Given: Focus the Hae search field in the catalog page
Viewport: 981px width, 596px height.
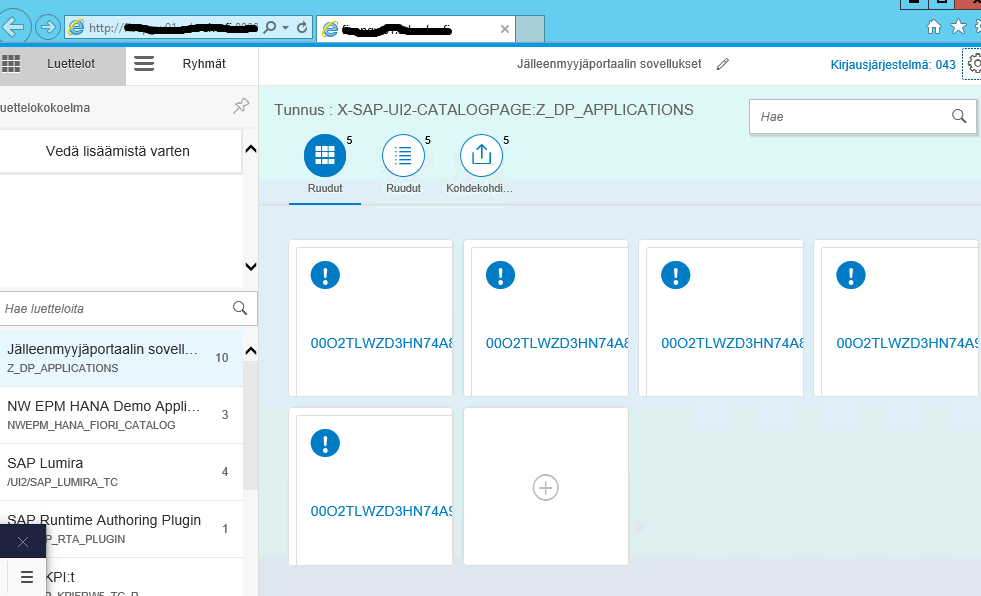Looking at the screenshot, I should (x=862, y=116).
